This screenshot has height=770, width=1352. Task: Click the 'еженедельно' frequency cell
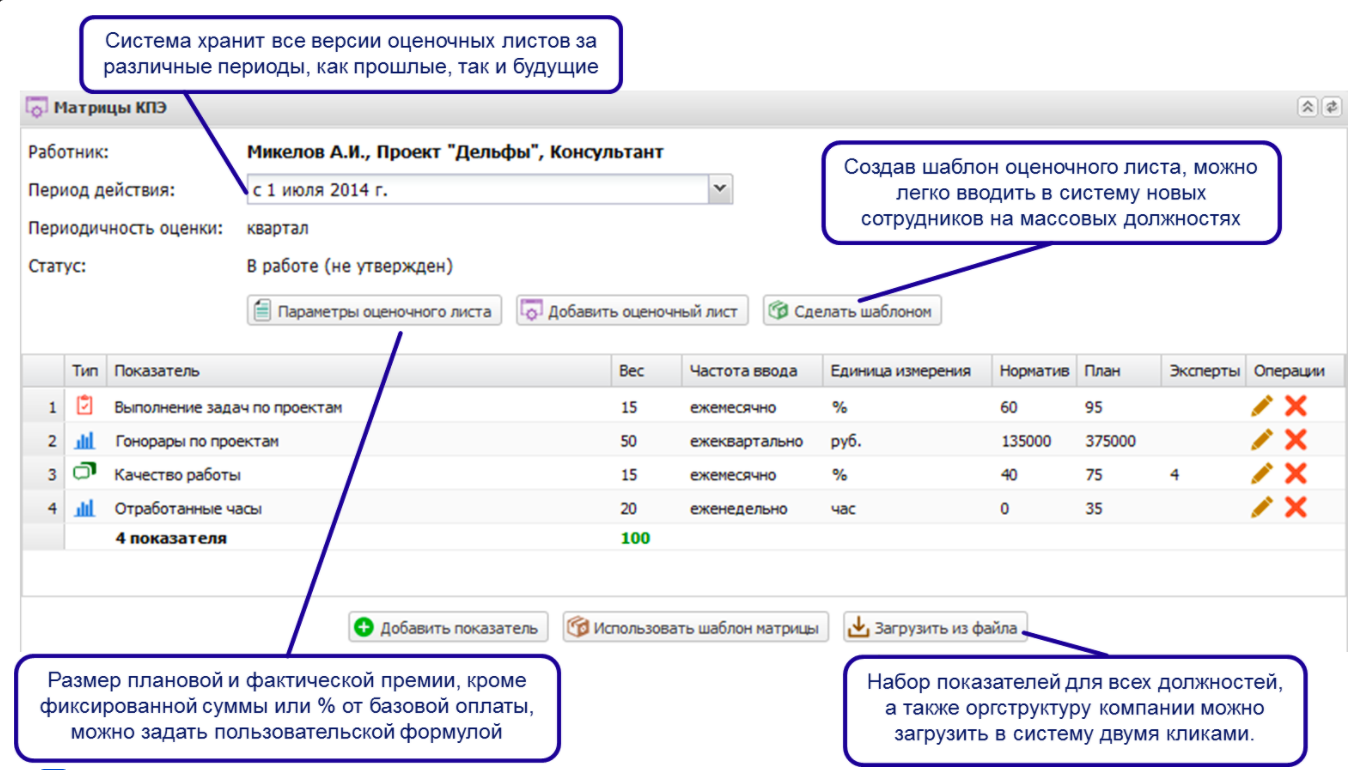click(x=738, y=509)
